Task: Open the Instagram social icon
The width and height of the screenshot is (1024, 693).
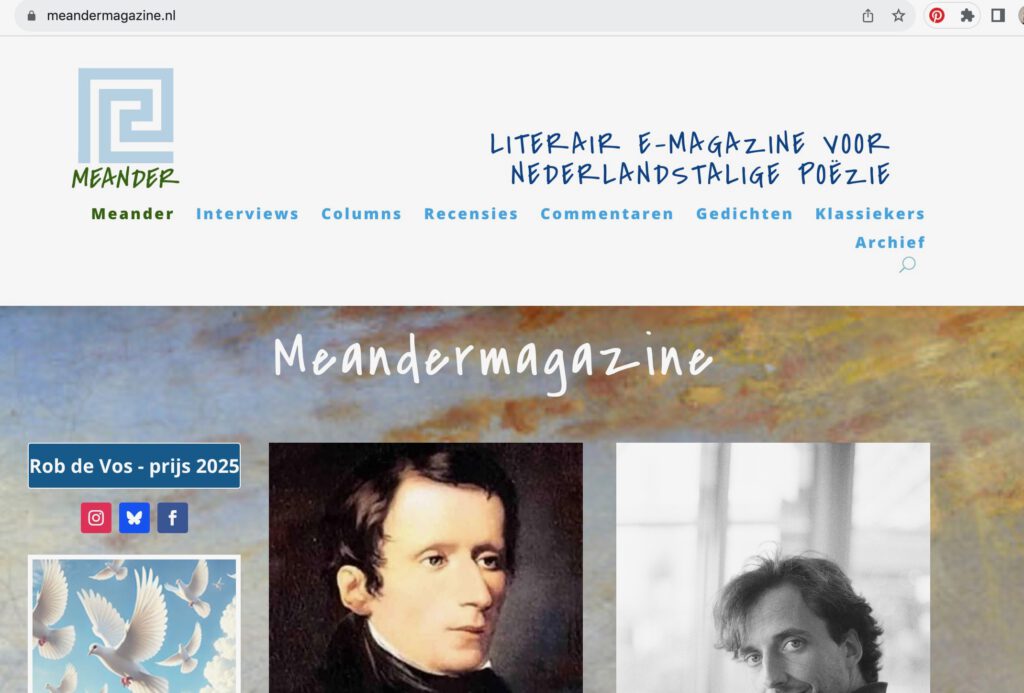Action: click(96, 518)
